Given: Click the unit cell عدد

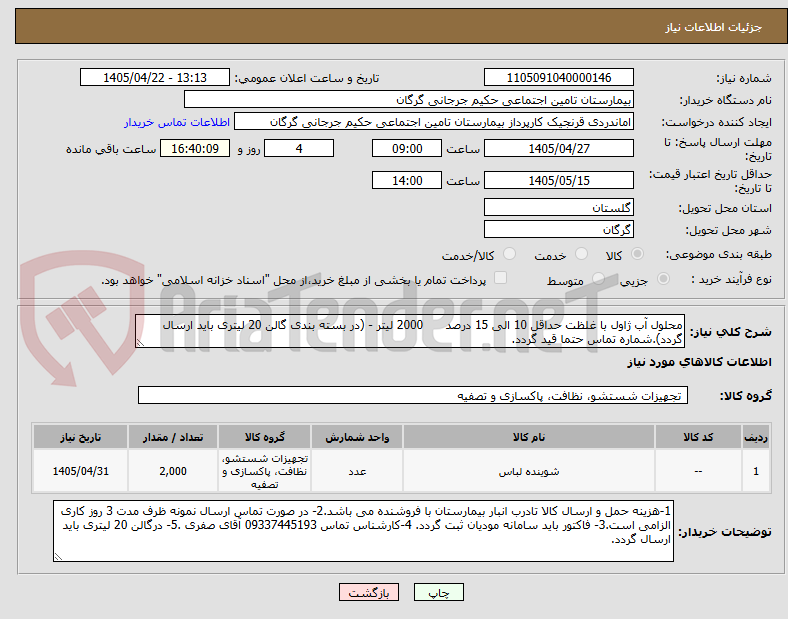Looking at the screenshot, I should (x=357, y=471).
